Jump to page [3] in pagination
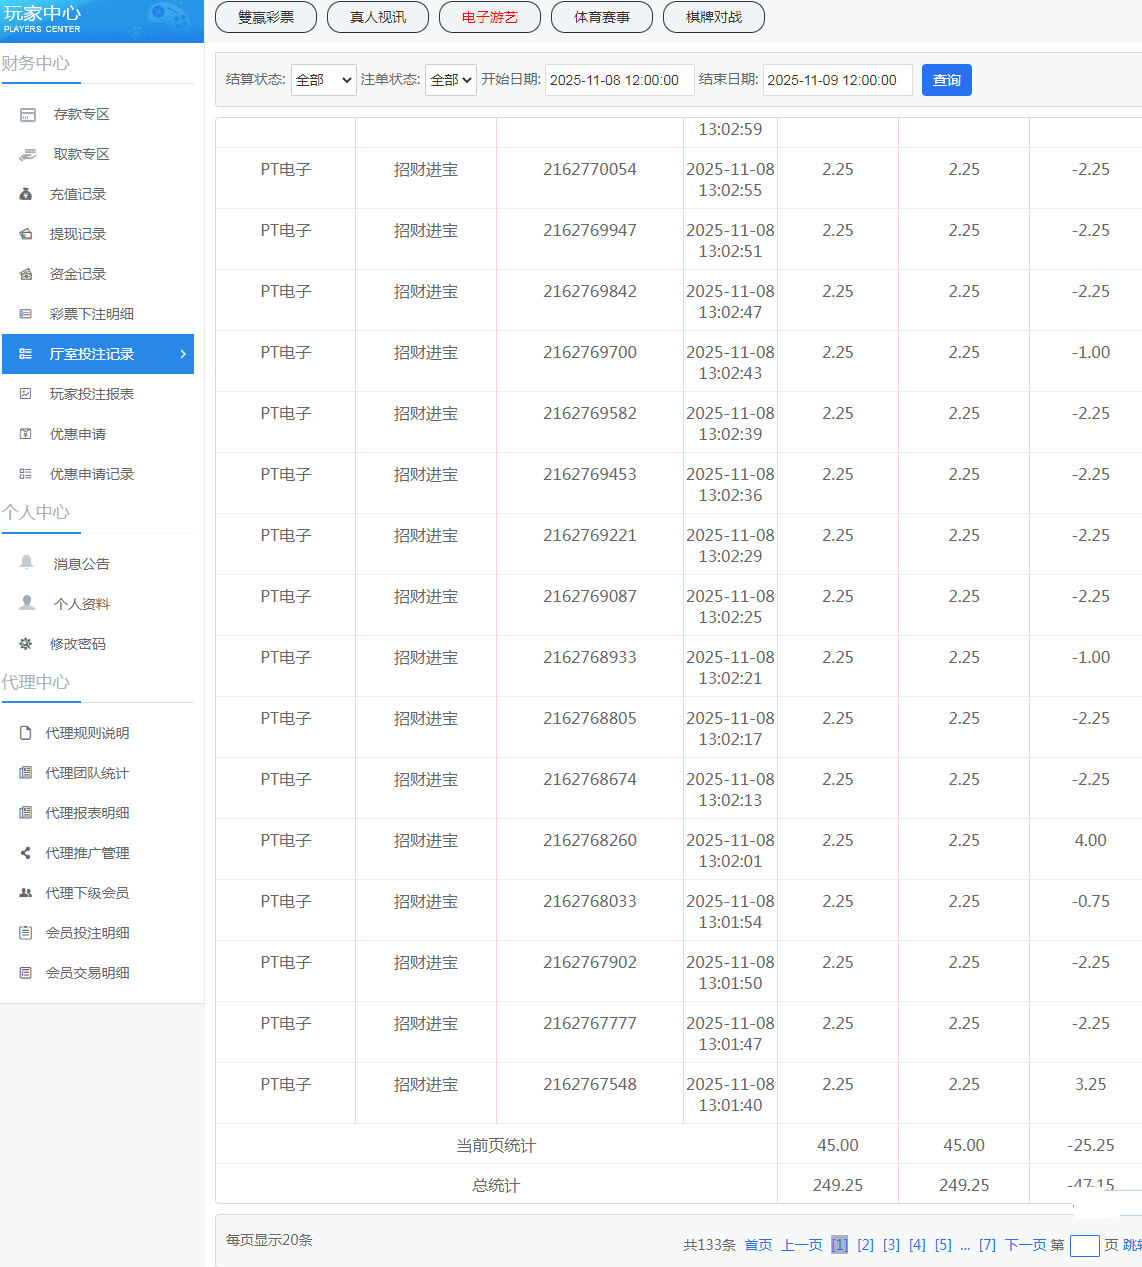The image size is (1142, 1267). (x=891, y=1245)
